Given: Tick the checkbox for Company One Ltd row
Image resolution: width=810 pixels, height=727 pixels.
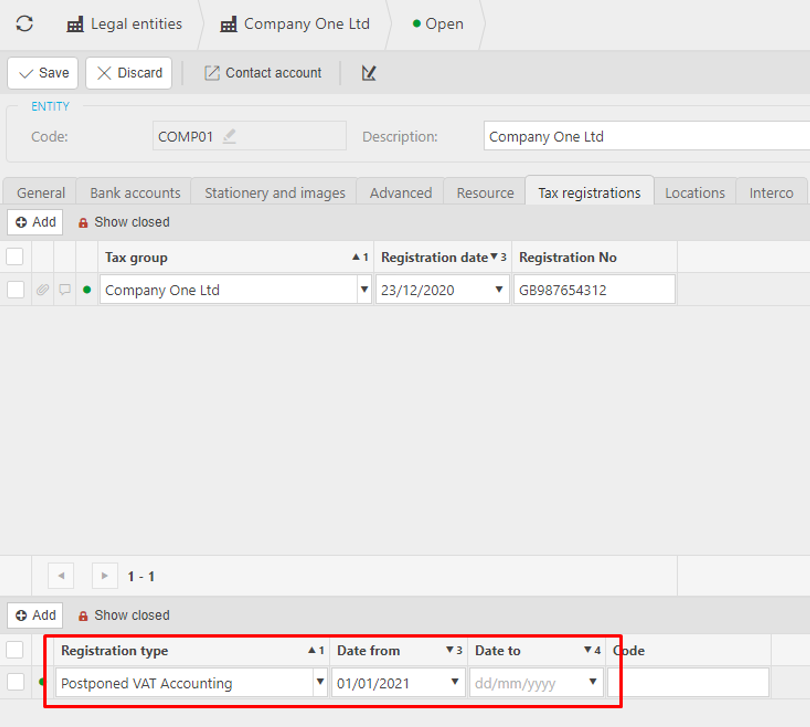Looking at the screenshot, I should [15, 290].
